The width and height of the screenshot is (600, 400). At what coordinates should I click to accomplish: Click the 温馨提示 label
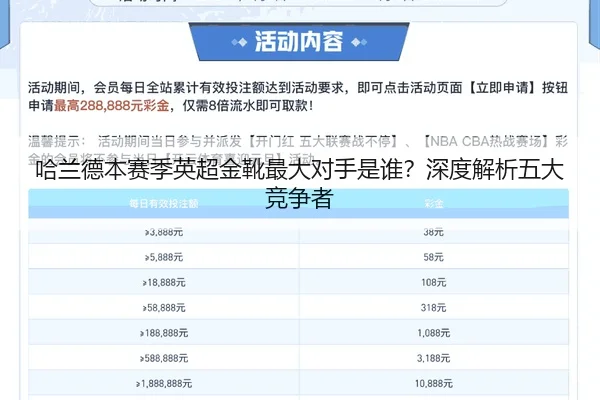54,141
